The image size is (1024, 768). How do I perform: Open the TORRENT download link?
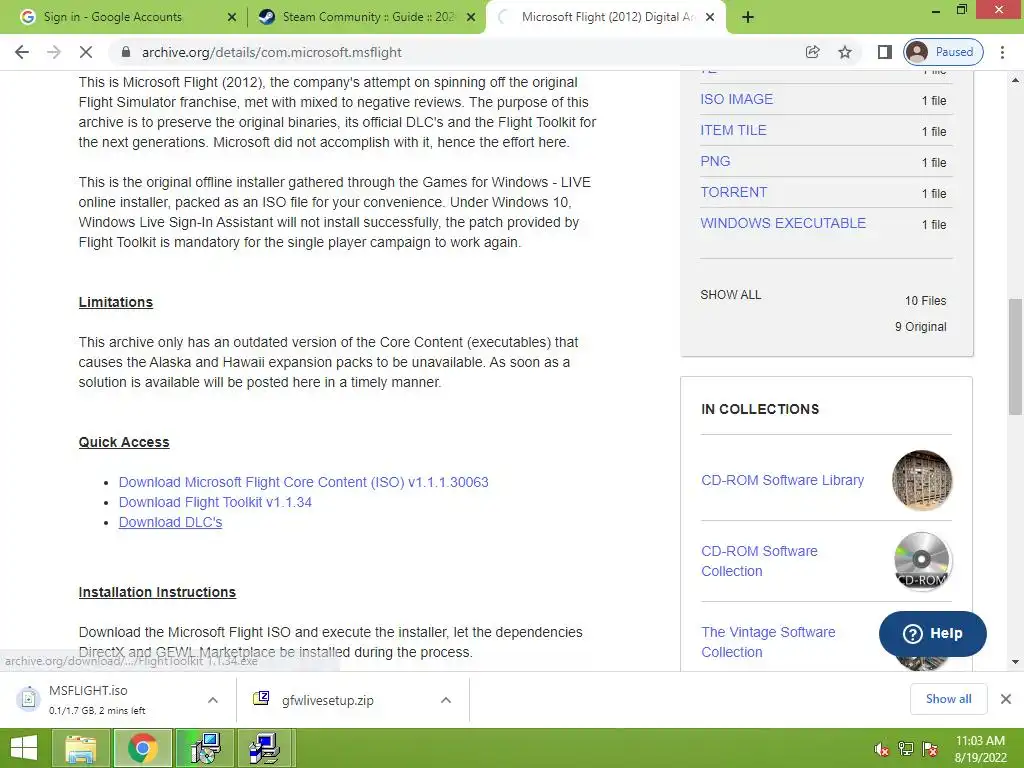[733, 192]
